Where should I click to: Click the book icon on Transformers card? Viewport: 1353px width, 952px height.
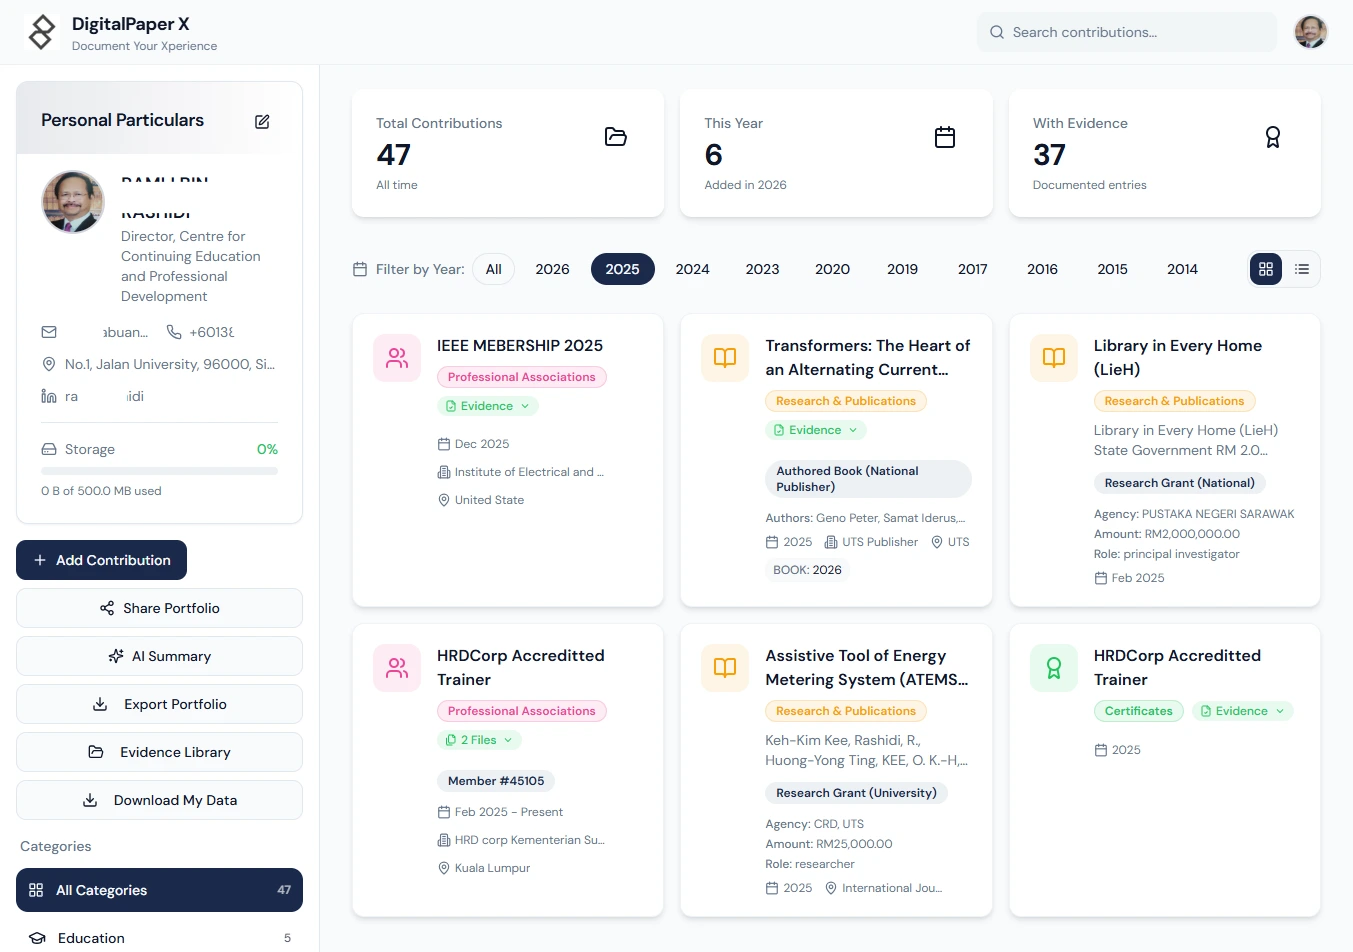[725, 358]
